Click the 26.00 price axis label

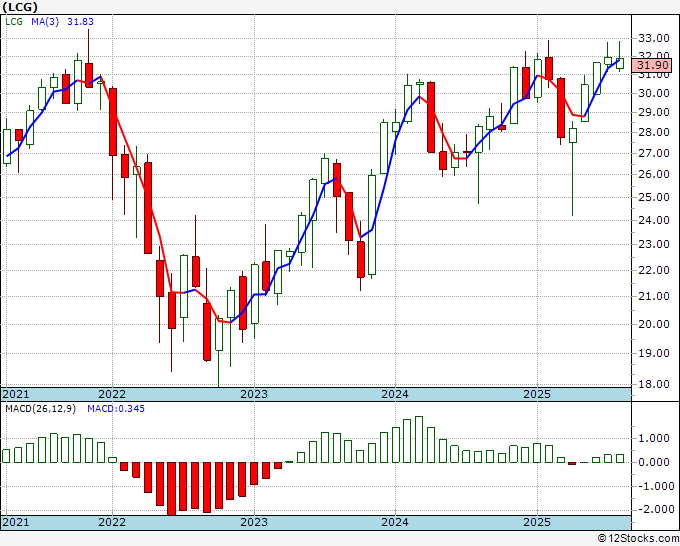point(654,174)
